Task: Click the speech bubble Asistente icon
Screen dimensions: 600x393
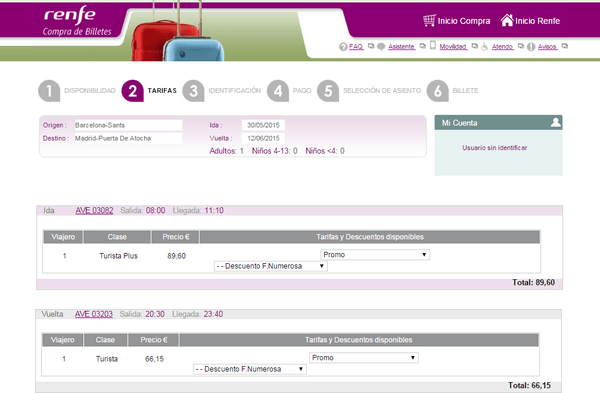Action: [381, 47]
